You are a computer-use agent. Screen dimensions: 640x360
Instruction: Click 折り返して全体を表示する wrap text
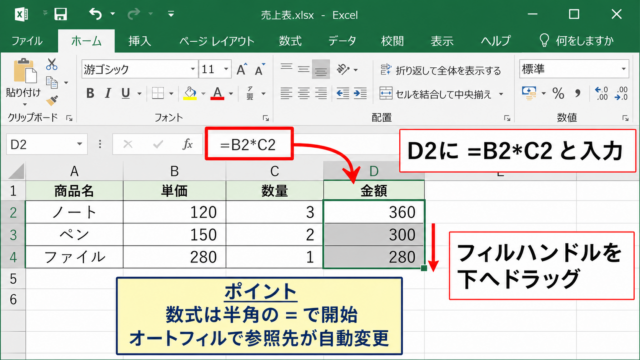pyautogui.click(x=440, y=70)
